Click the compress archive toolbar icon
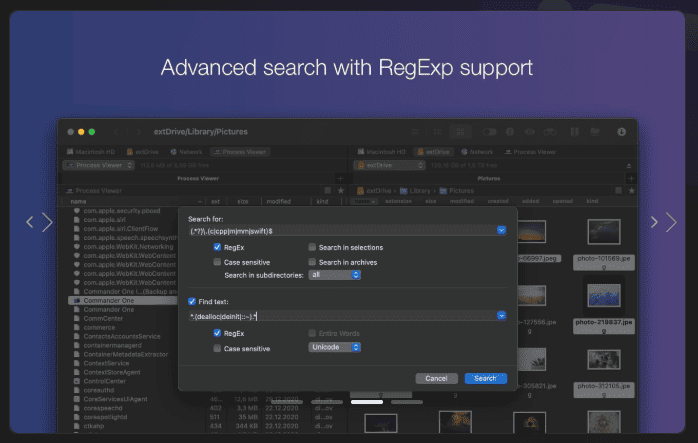 575,132
